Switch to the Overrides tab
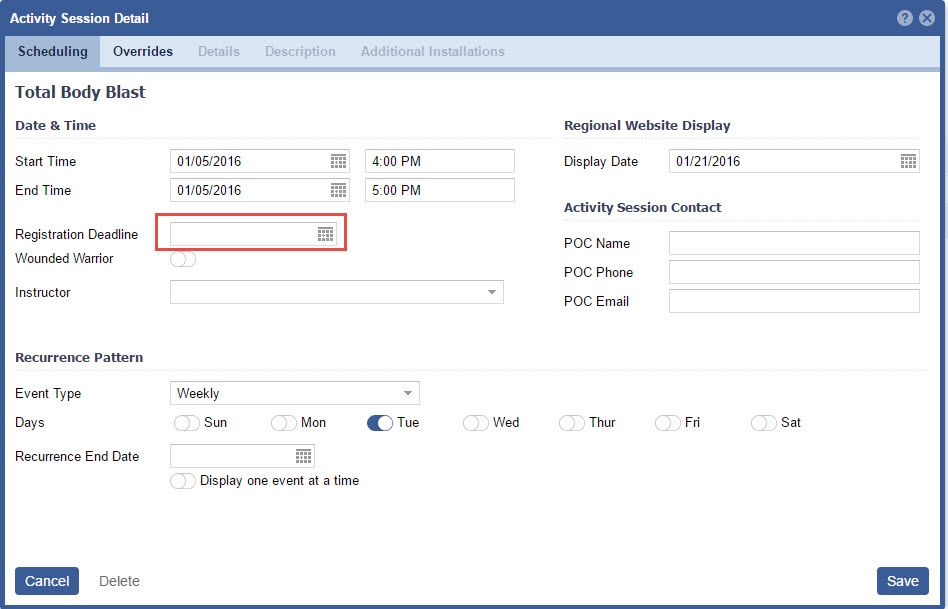 point(143,51)
